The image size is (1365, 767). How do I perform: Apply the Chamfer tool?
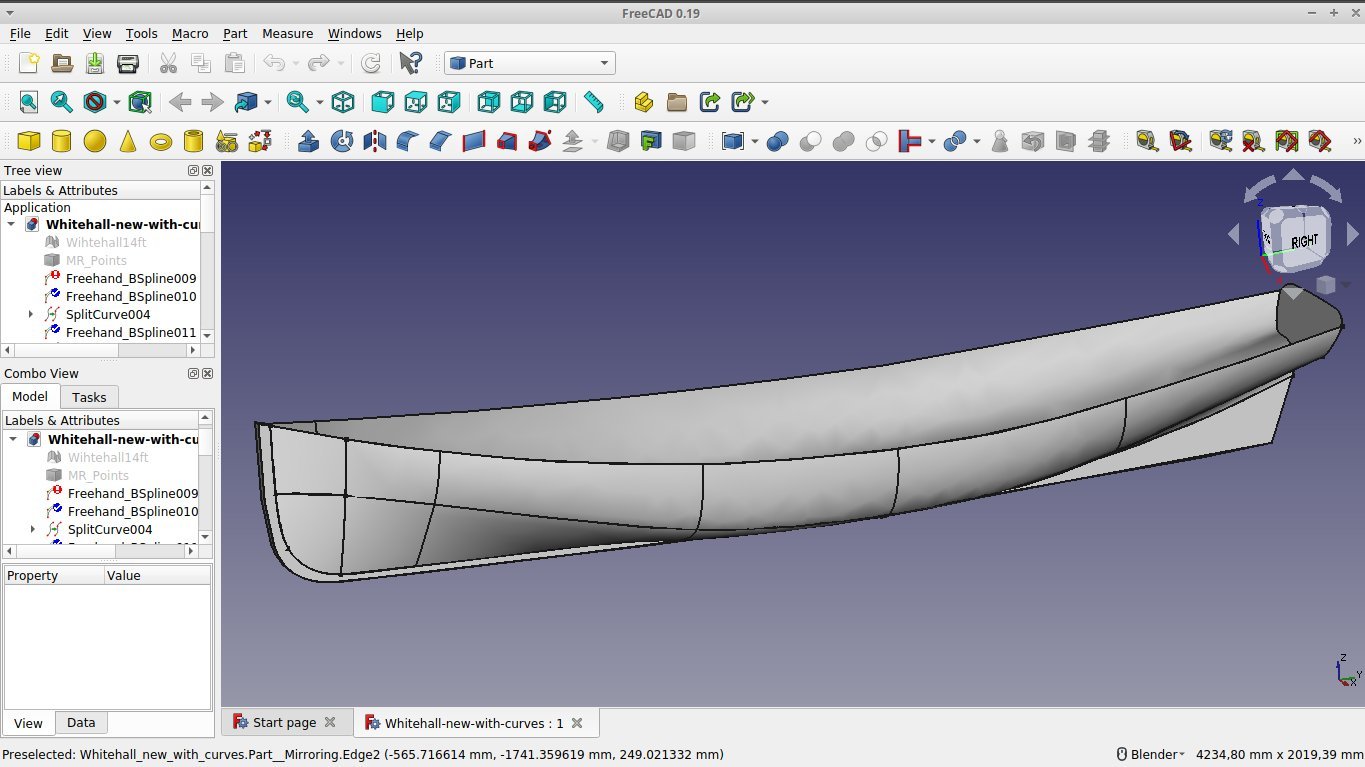[441, 141]
